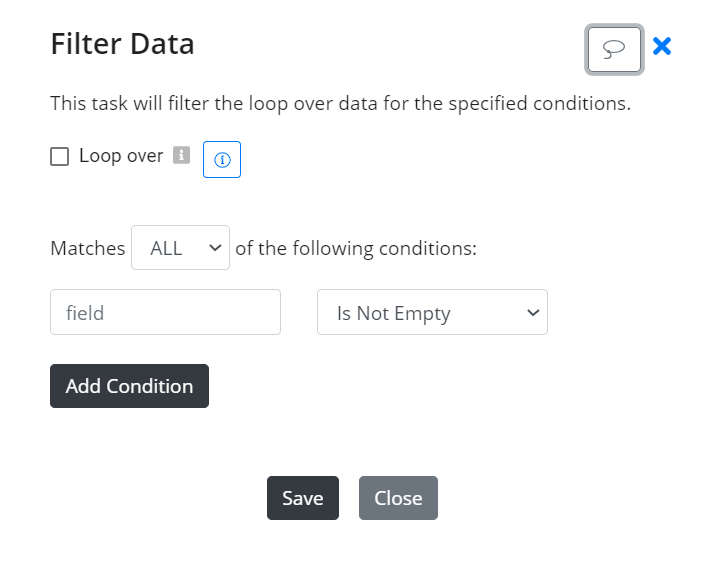Click the chevron arrow on the ALL selector
The image size is (708, 574).
(x=215, y=247)
